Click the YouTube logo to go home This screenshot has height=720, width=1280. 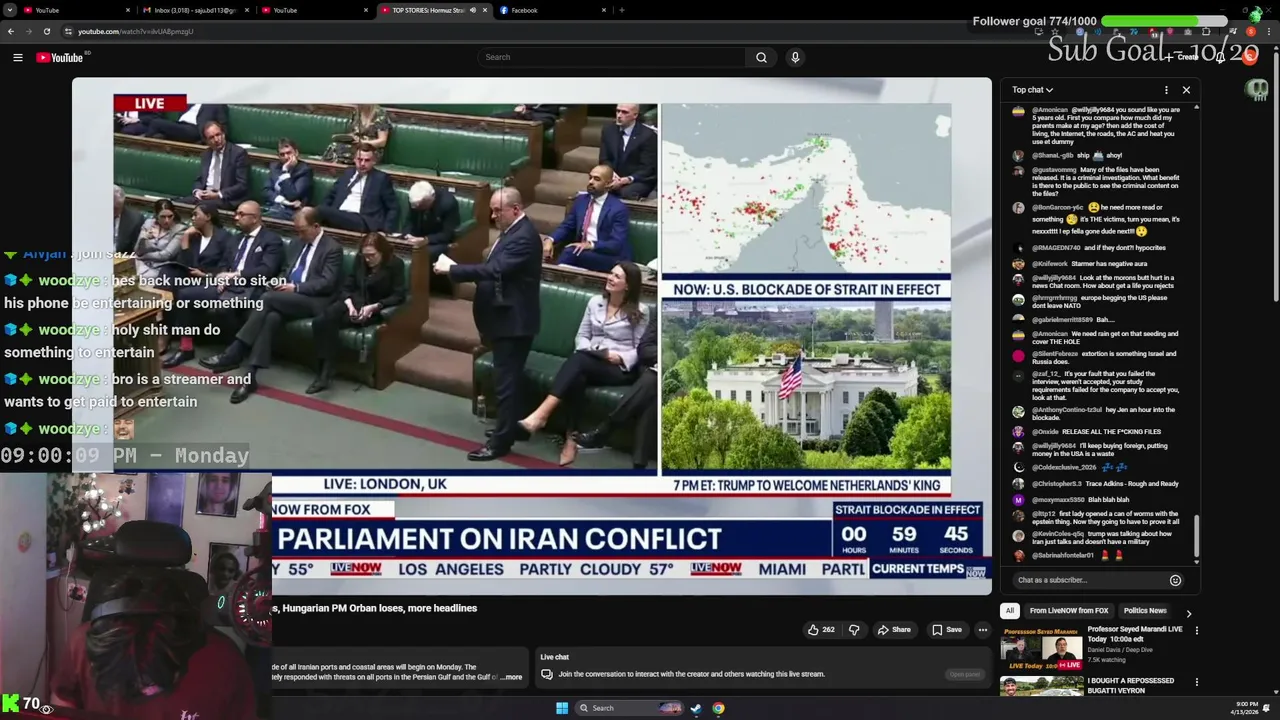(x=60, y=57)
